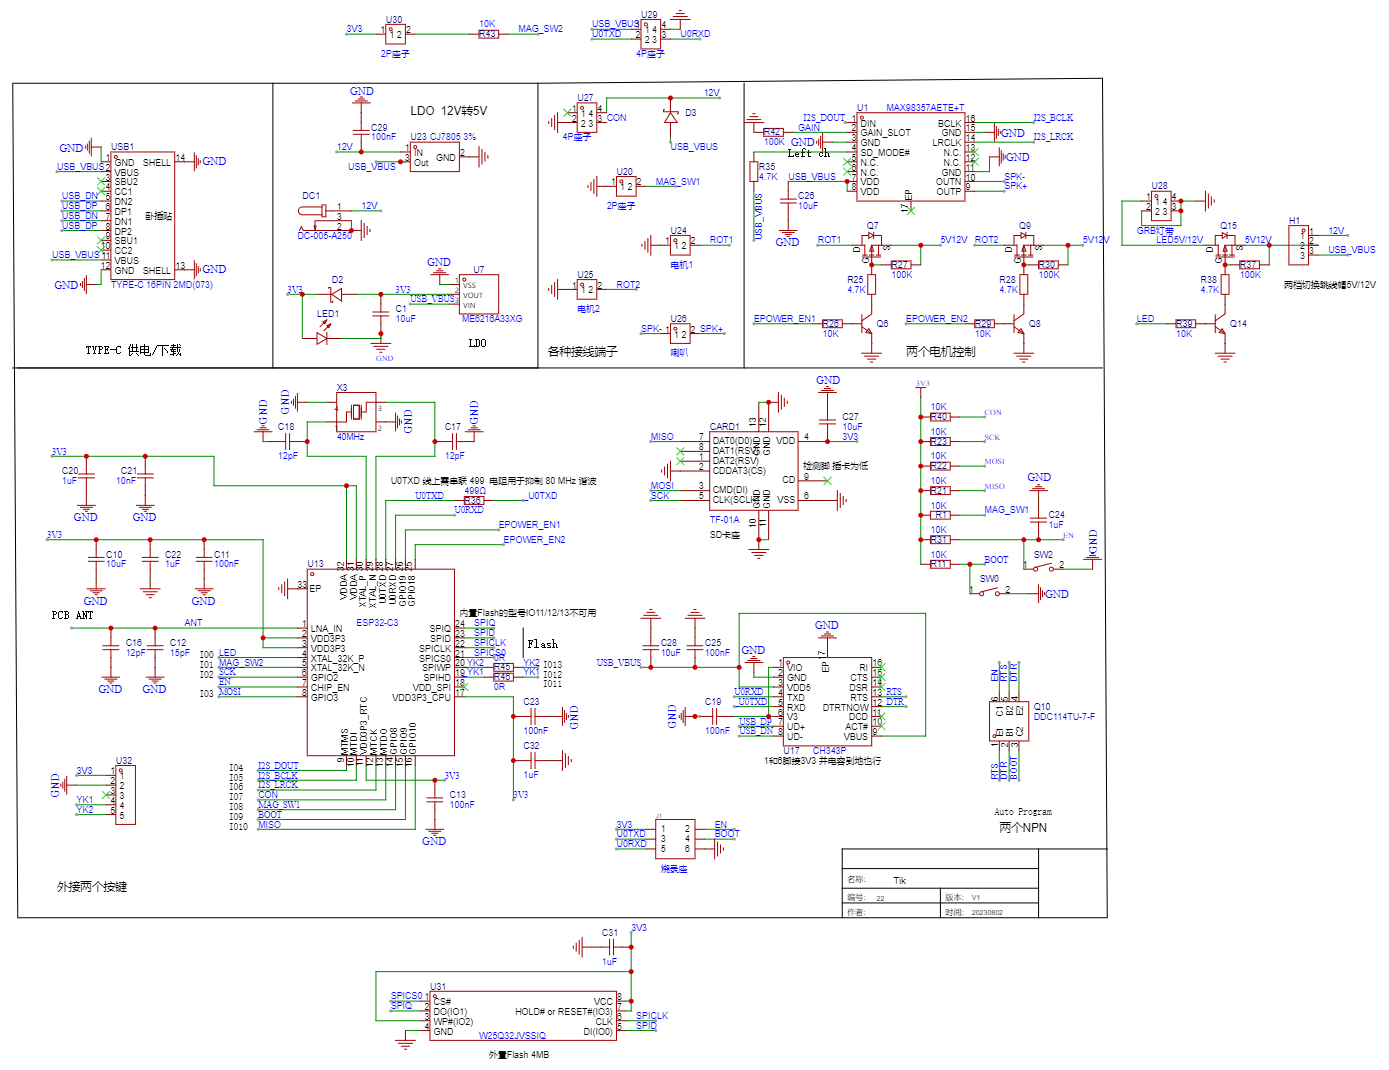
Task: Click the D2 diode symbol
Action: pyautogui.click(x=335, y=294)
